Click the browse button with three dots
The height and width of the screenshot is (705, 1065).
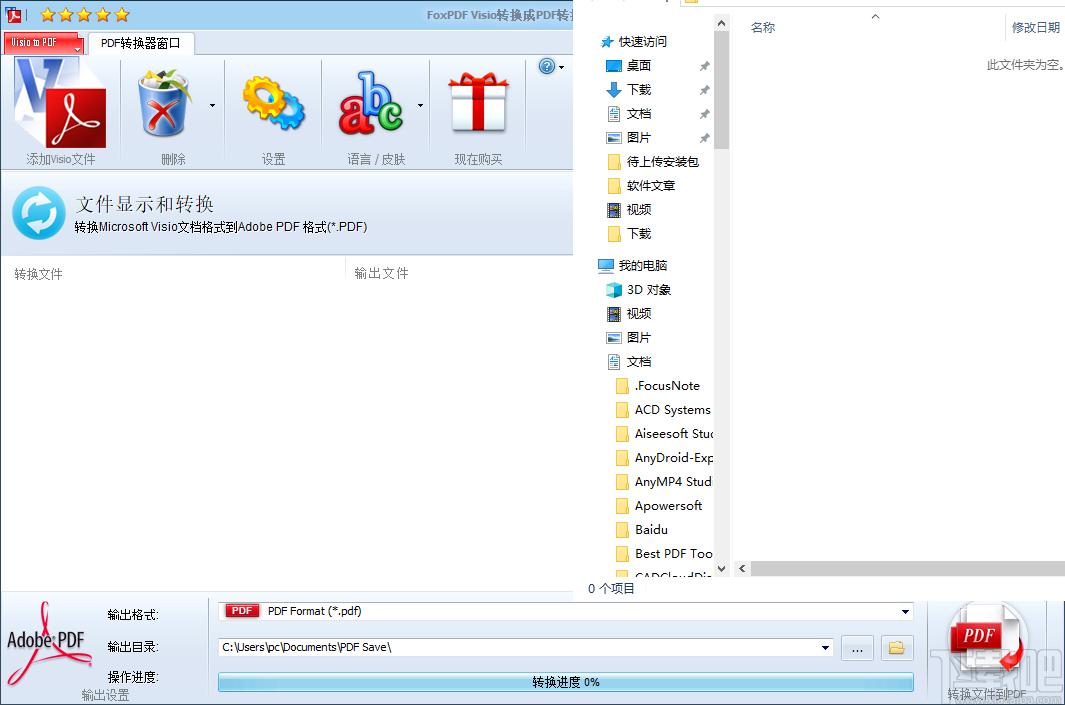click(x=857, y=648)
